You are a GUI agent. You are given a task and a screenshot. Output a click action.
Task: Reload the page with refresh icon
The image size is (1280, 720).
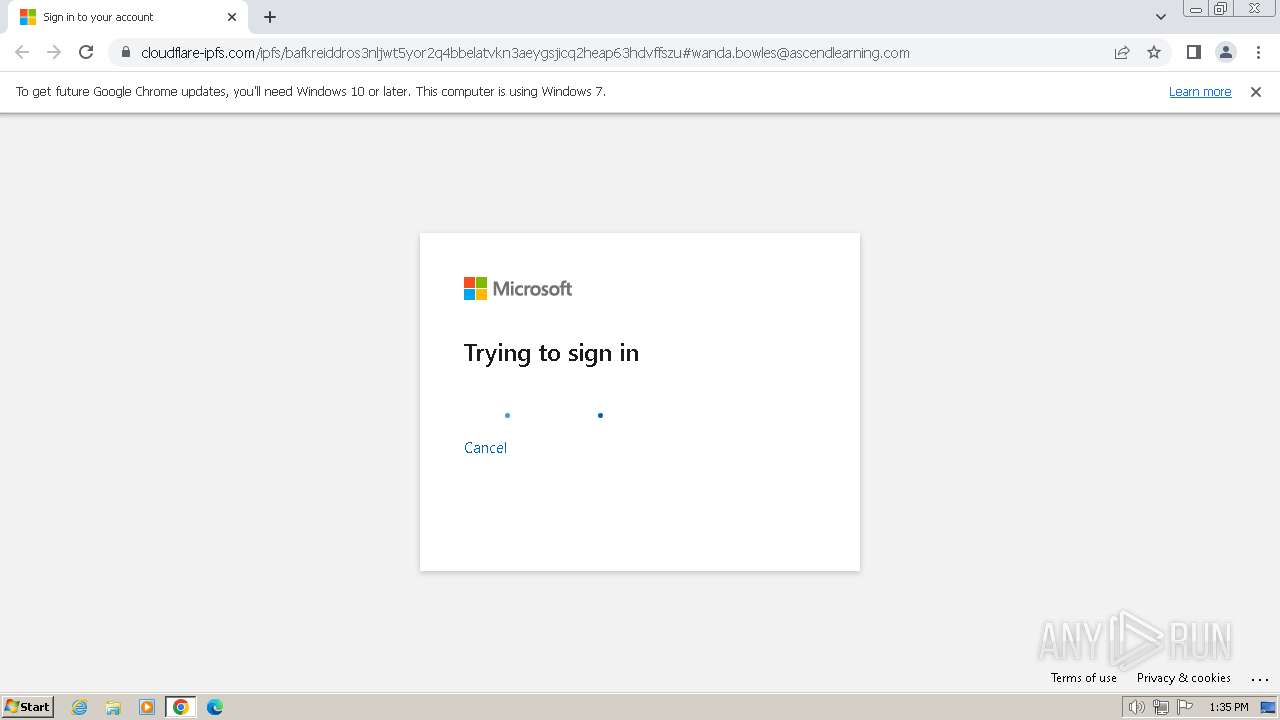point(86,52)
